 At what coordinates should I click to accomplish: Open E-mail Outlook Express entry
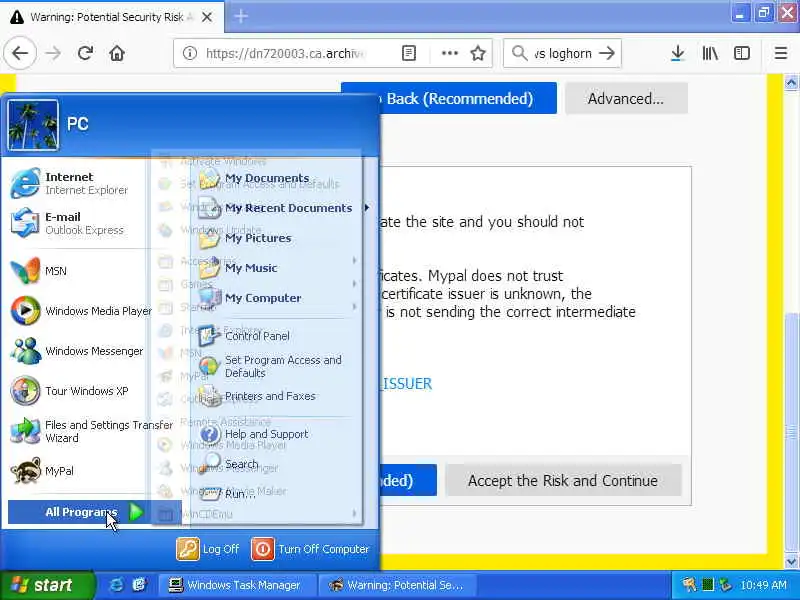tap(78, 223)
